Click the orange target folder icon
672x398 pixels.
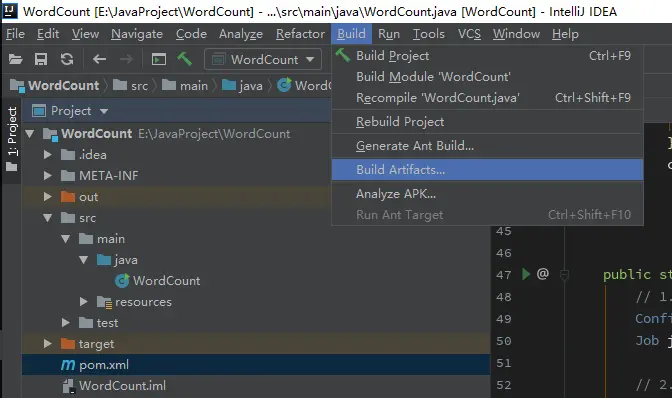[x=68, y=344]
